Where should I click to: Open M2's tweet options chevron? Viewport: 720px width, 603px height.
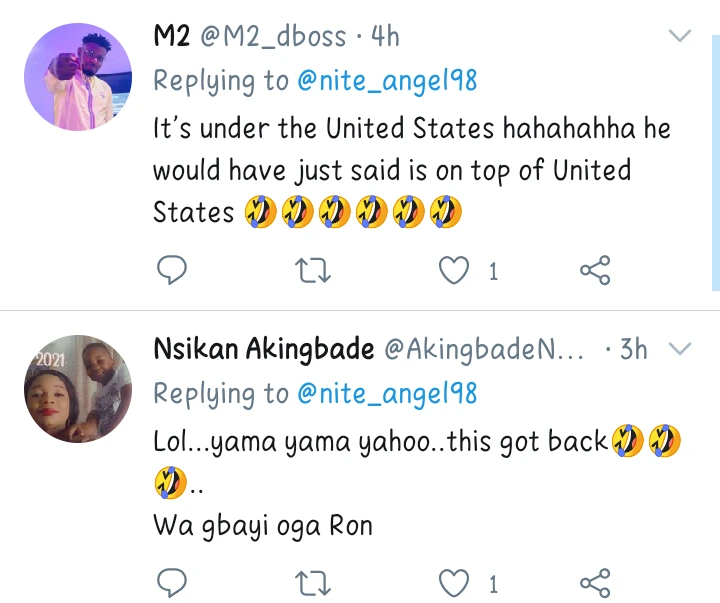(679, 37)
